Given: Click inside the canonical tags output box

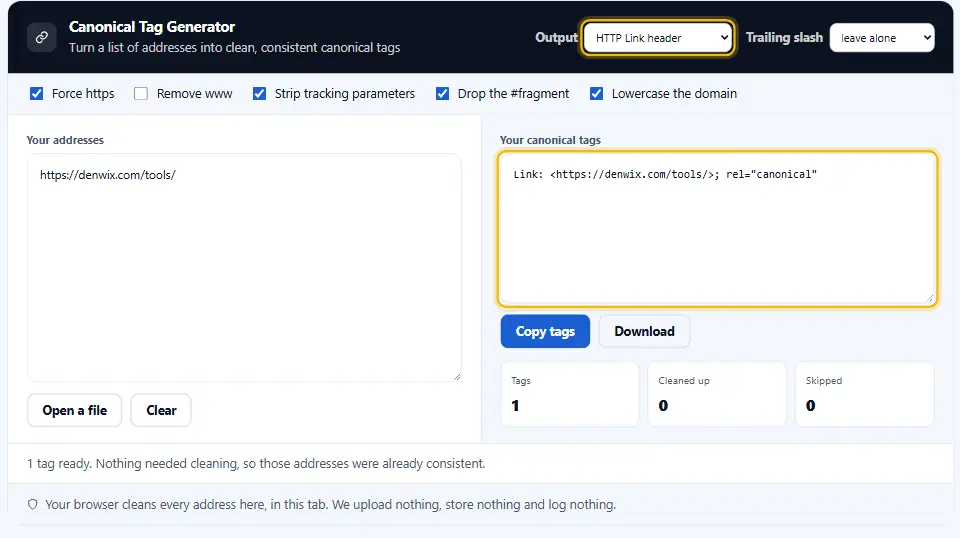Looking at the screenshot, I should pyautogui.click(x=717, y=228).
